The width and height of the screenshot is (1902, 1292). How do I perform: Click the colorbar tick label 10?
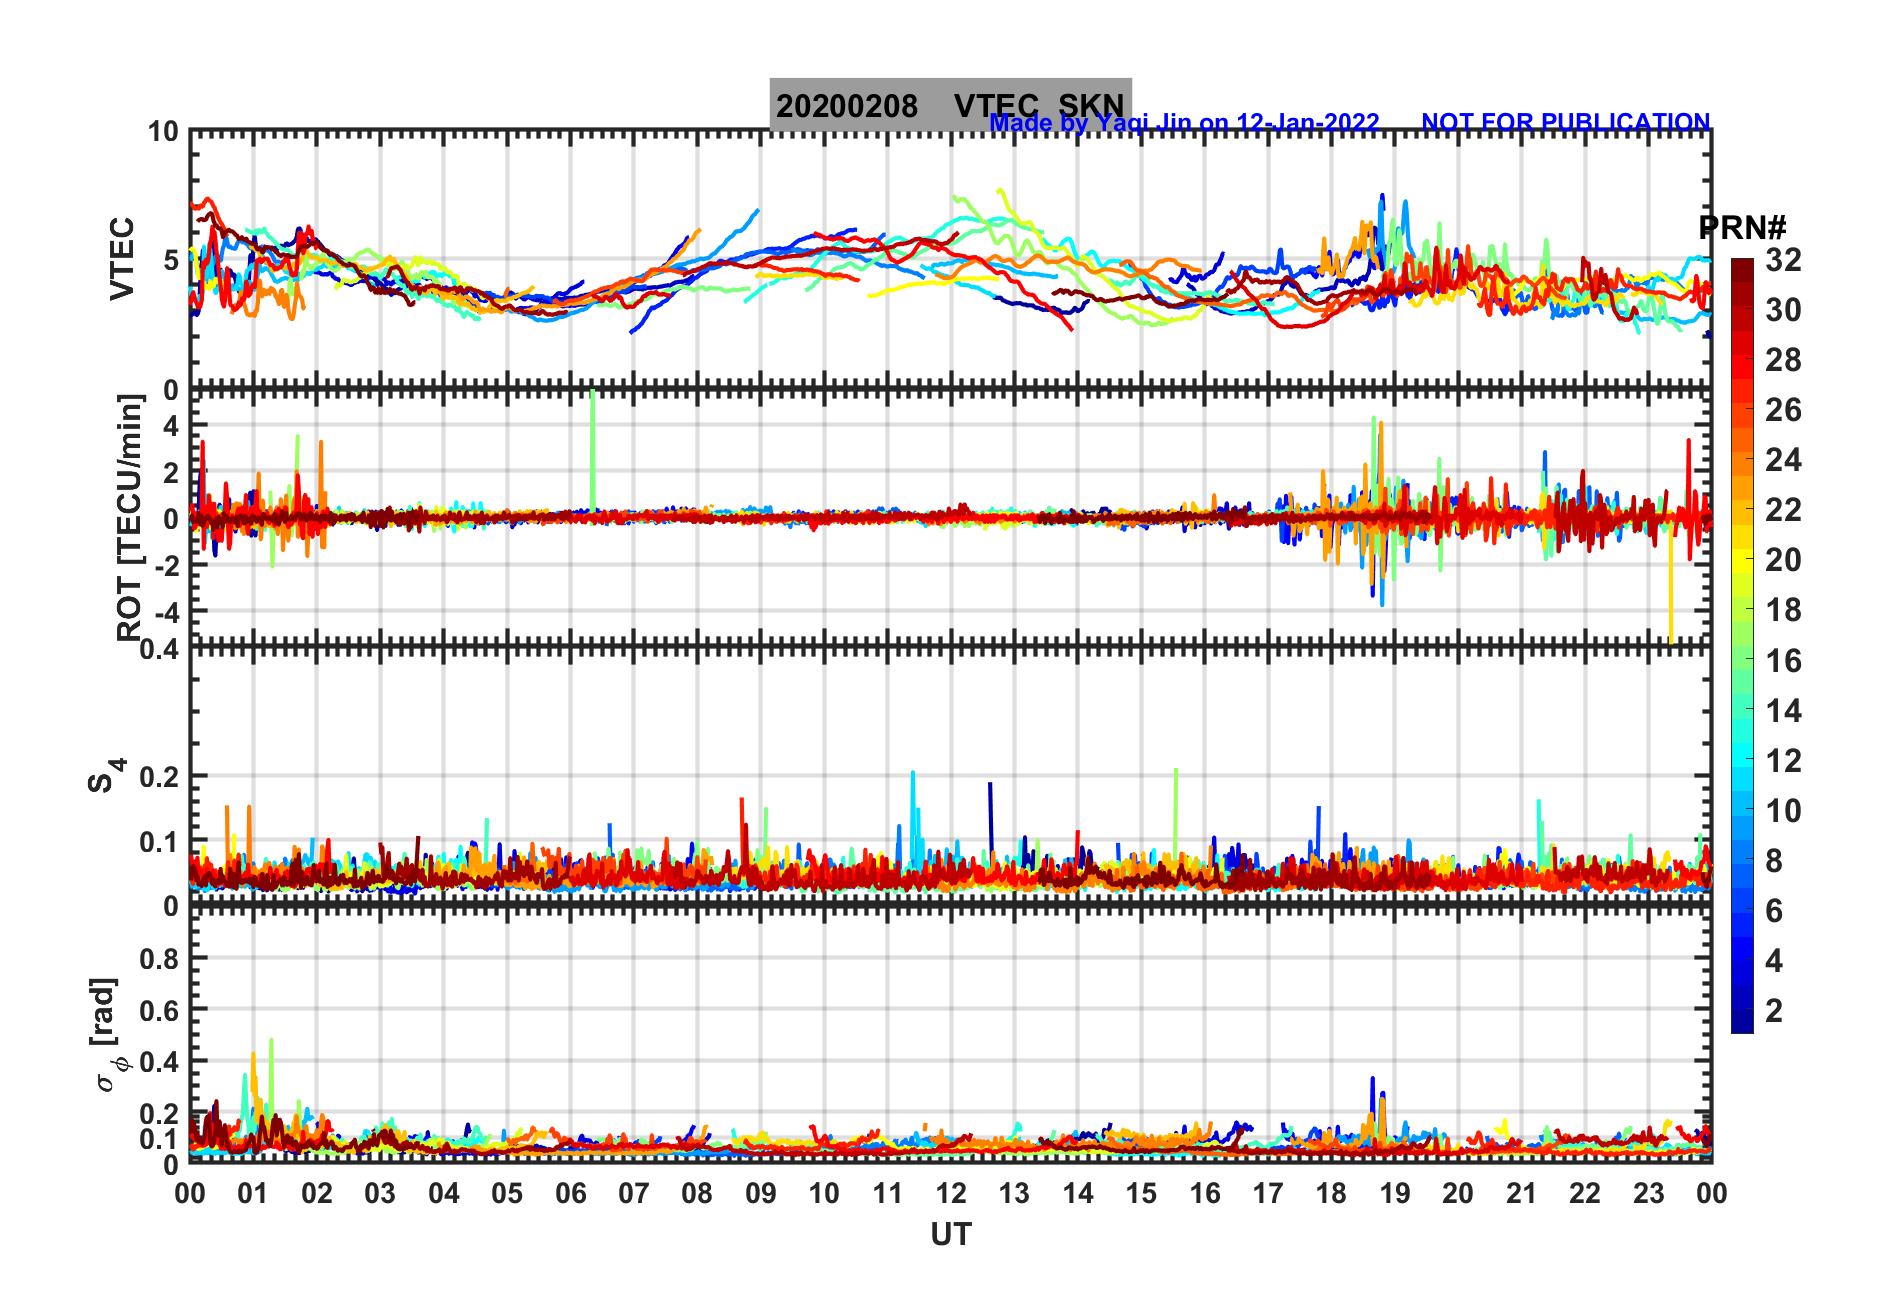(1783, 810)
